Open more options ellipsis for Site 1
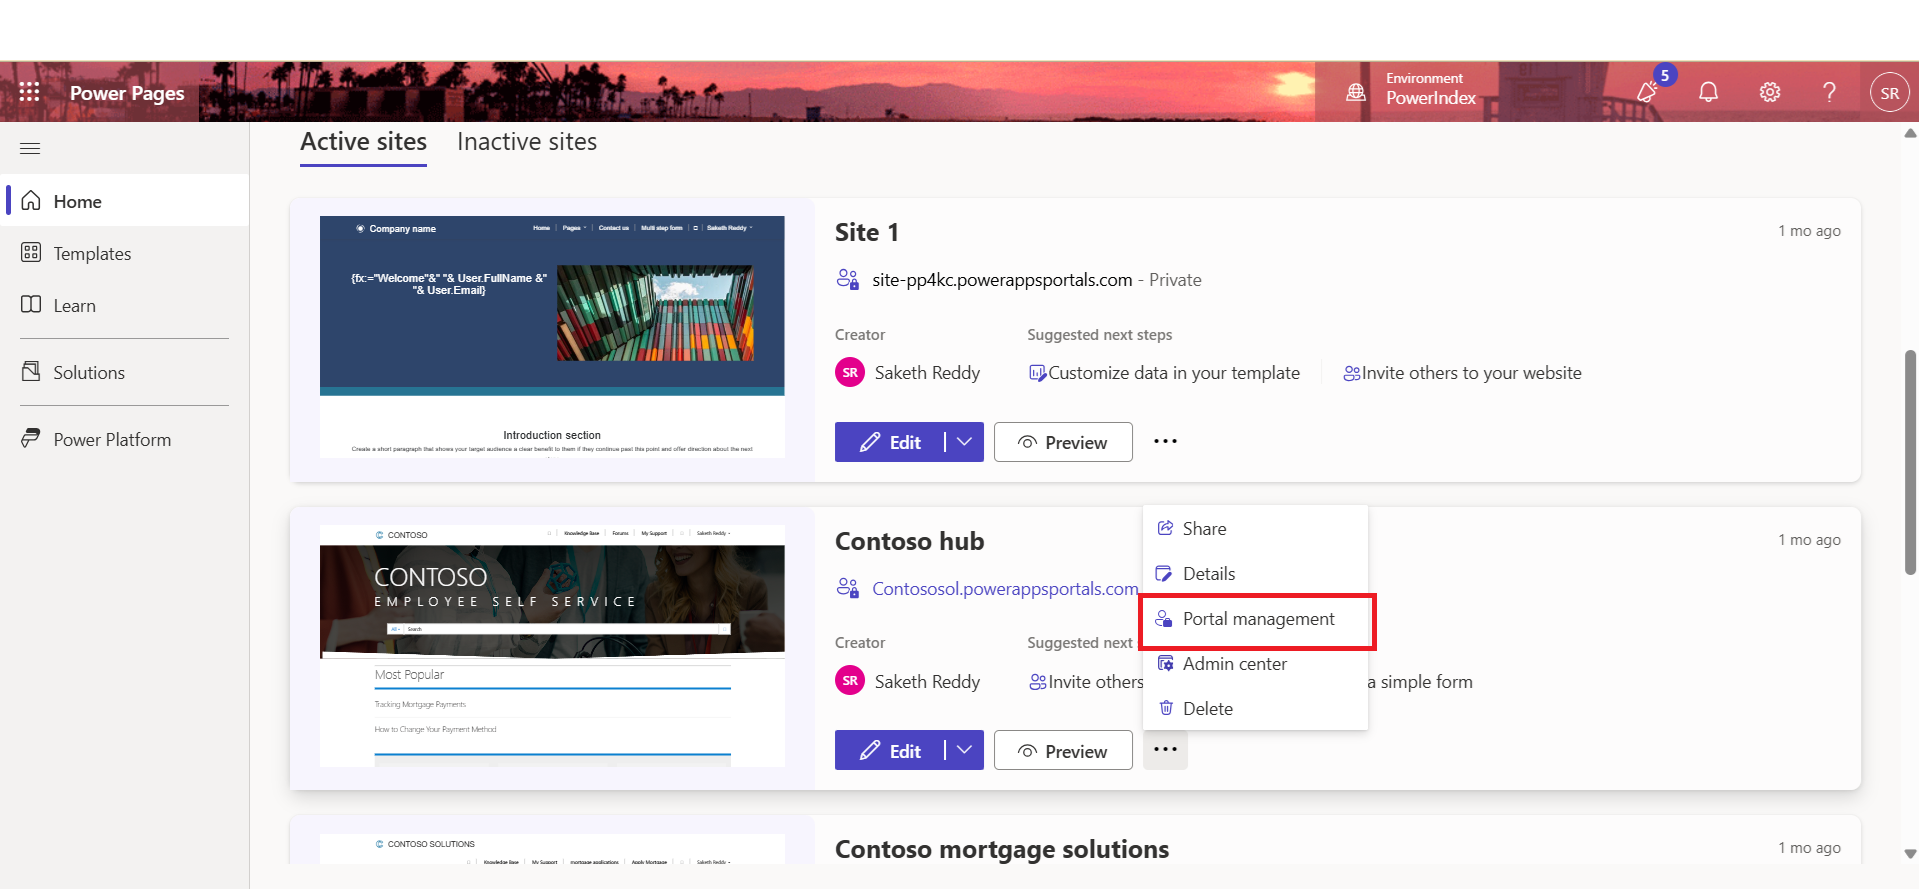Image resolution: width=1919 pixels, height=889 pixels. 1165,441
